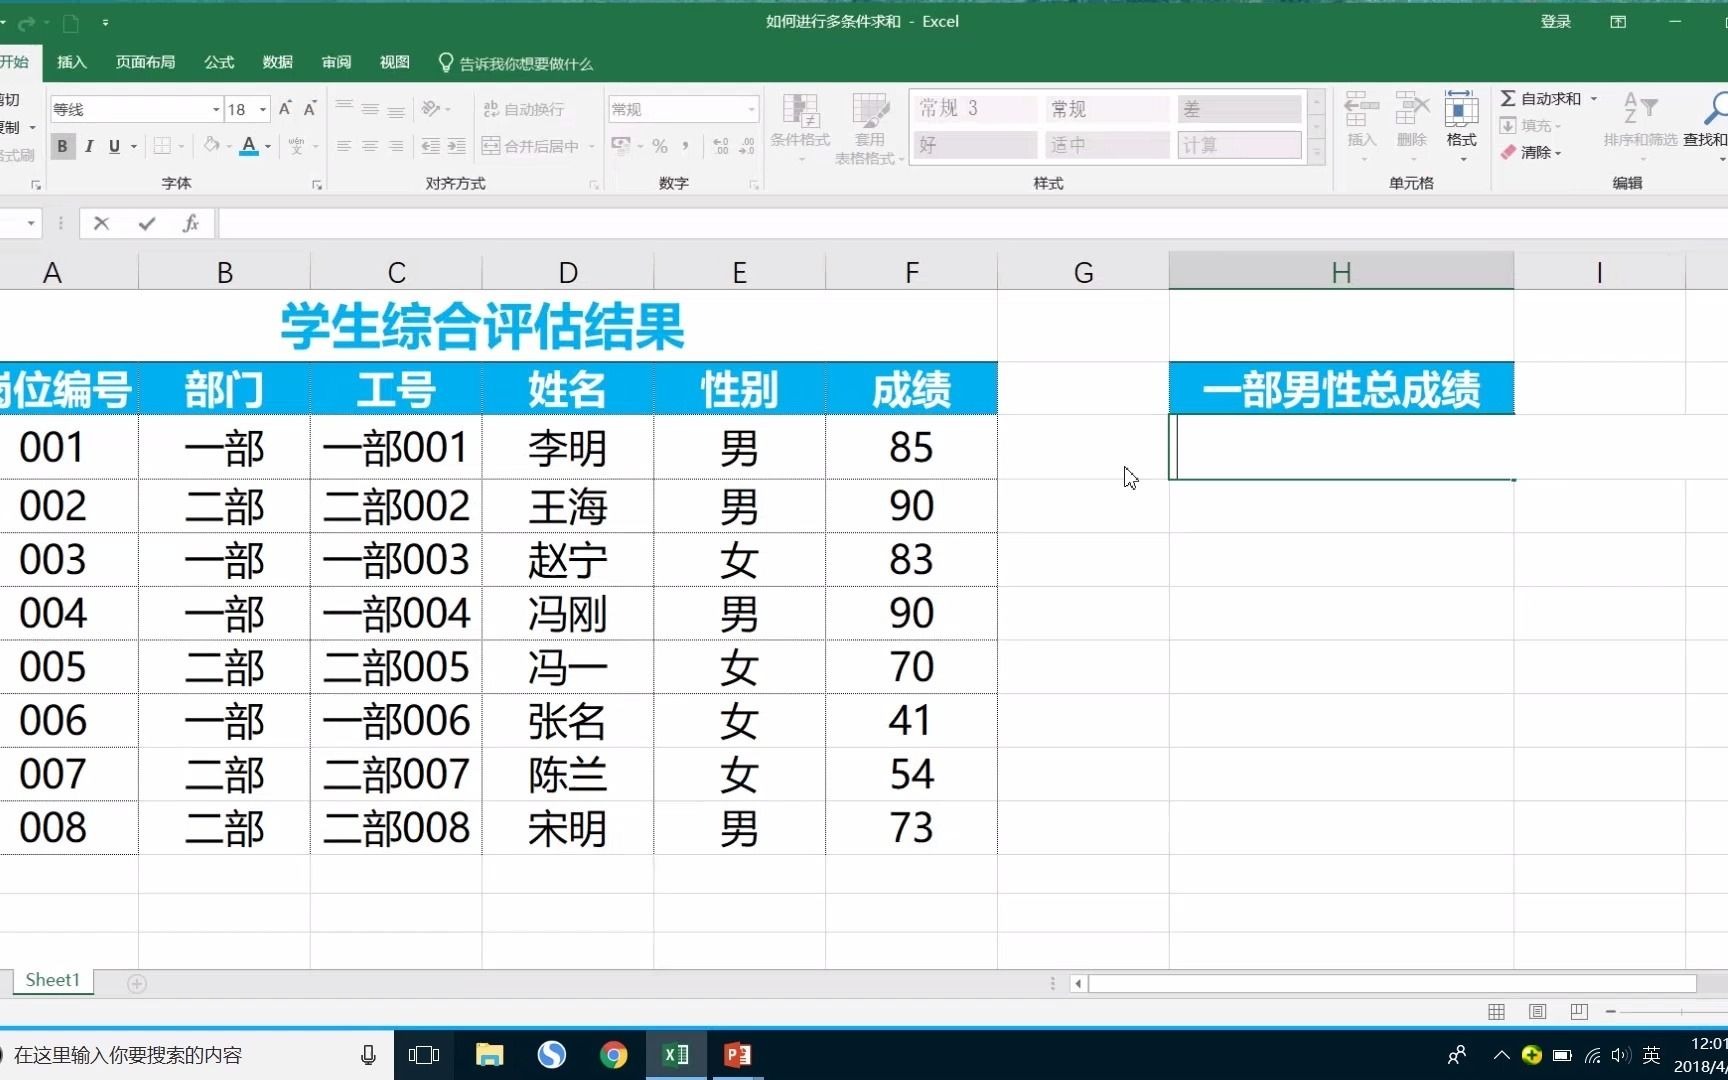Toggle underline formatting
1728x1080 pixels.
pyautogui.click(x=114, y=146)
